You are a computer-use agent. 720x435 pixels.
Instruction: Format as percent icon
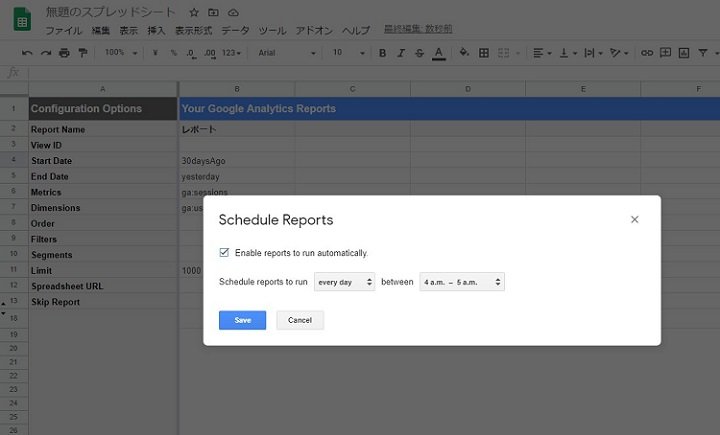[174, 53]
